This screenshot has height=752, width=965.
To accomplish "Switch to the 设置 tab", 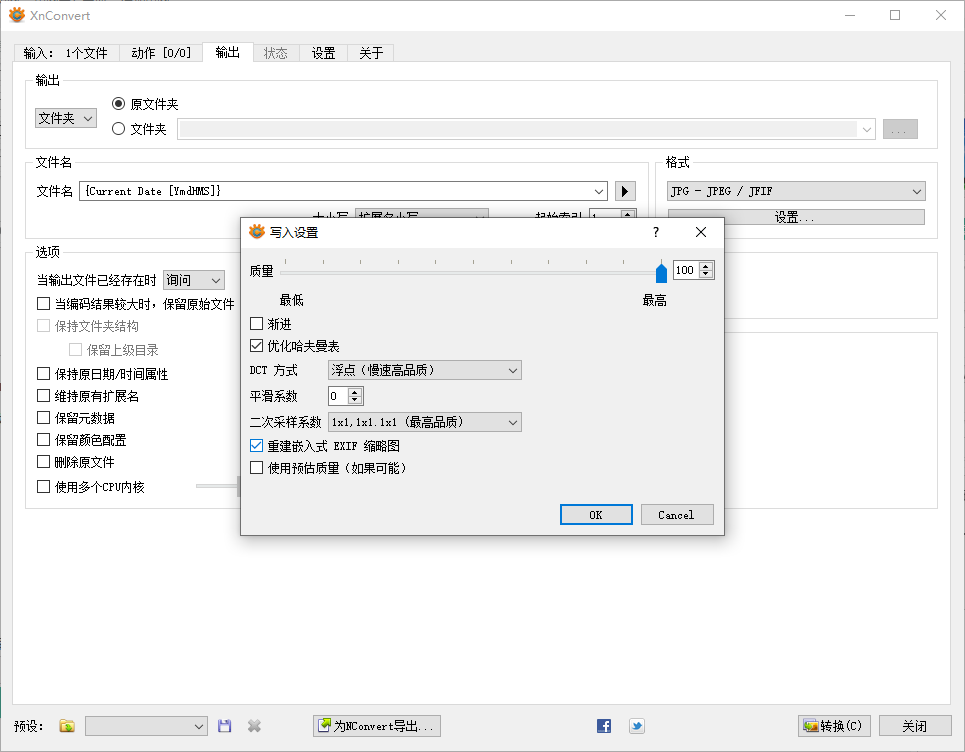I will [x=323, y=53].
